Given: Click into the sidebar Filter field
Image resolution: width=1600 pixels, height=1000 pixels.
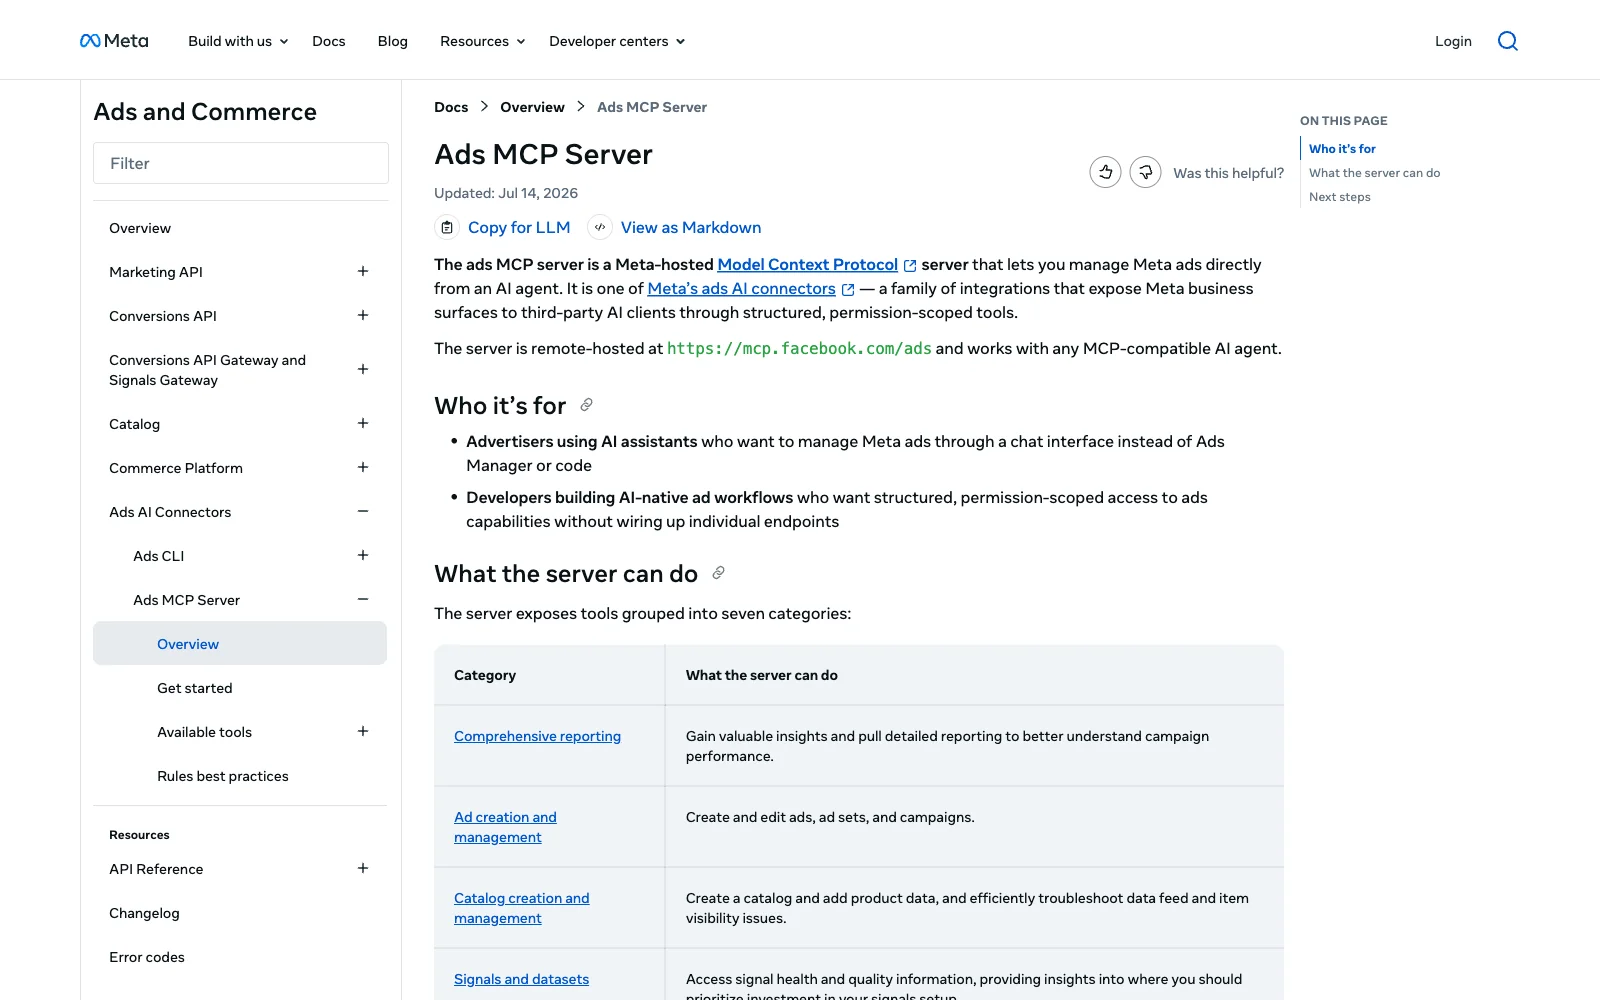Looking at the screenshot, I should [241, 163].
